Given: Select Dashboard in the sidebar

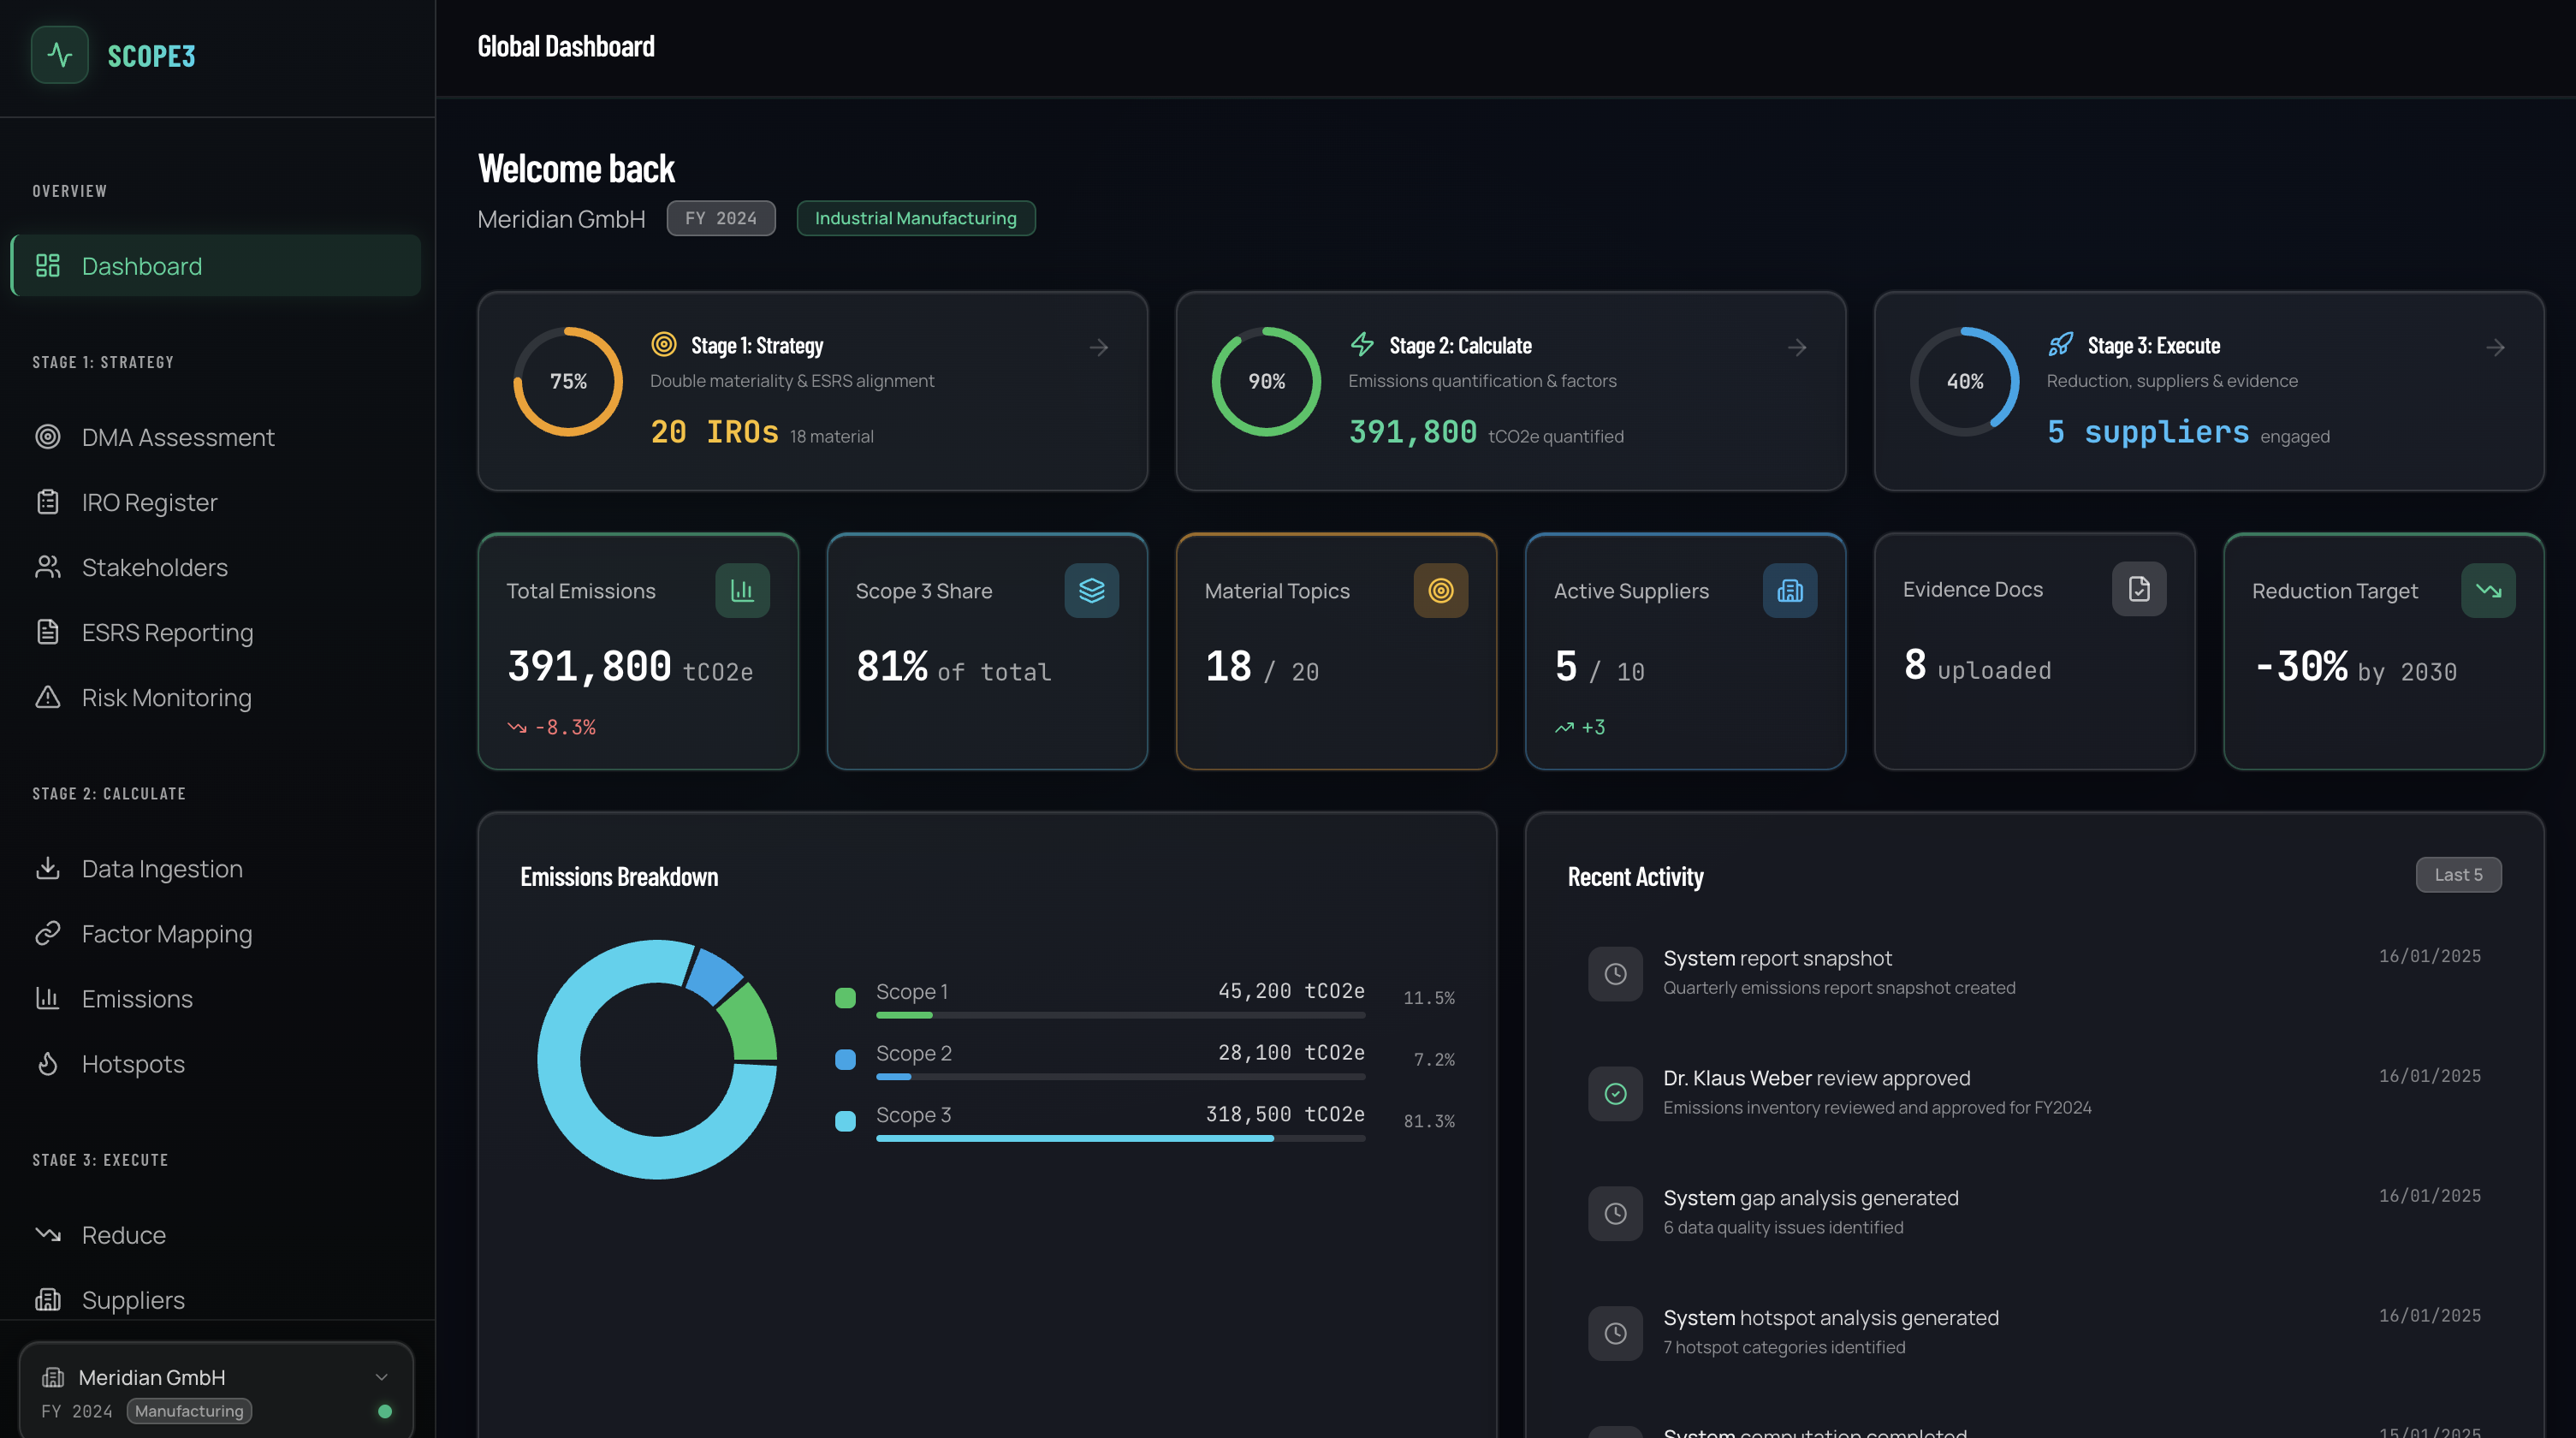Looking at the screenshot, I should tap(141, 266).
